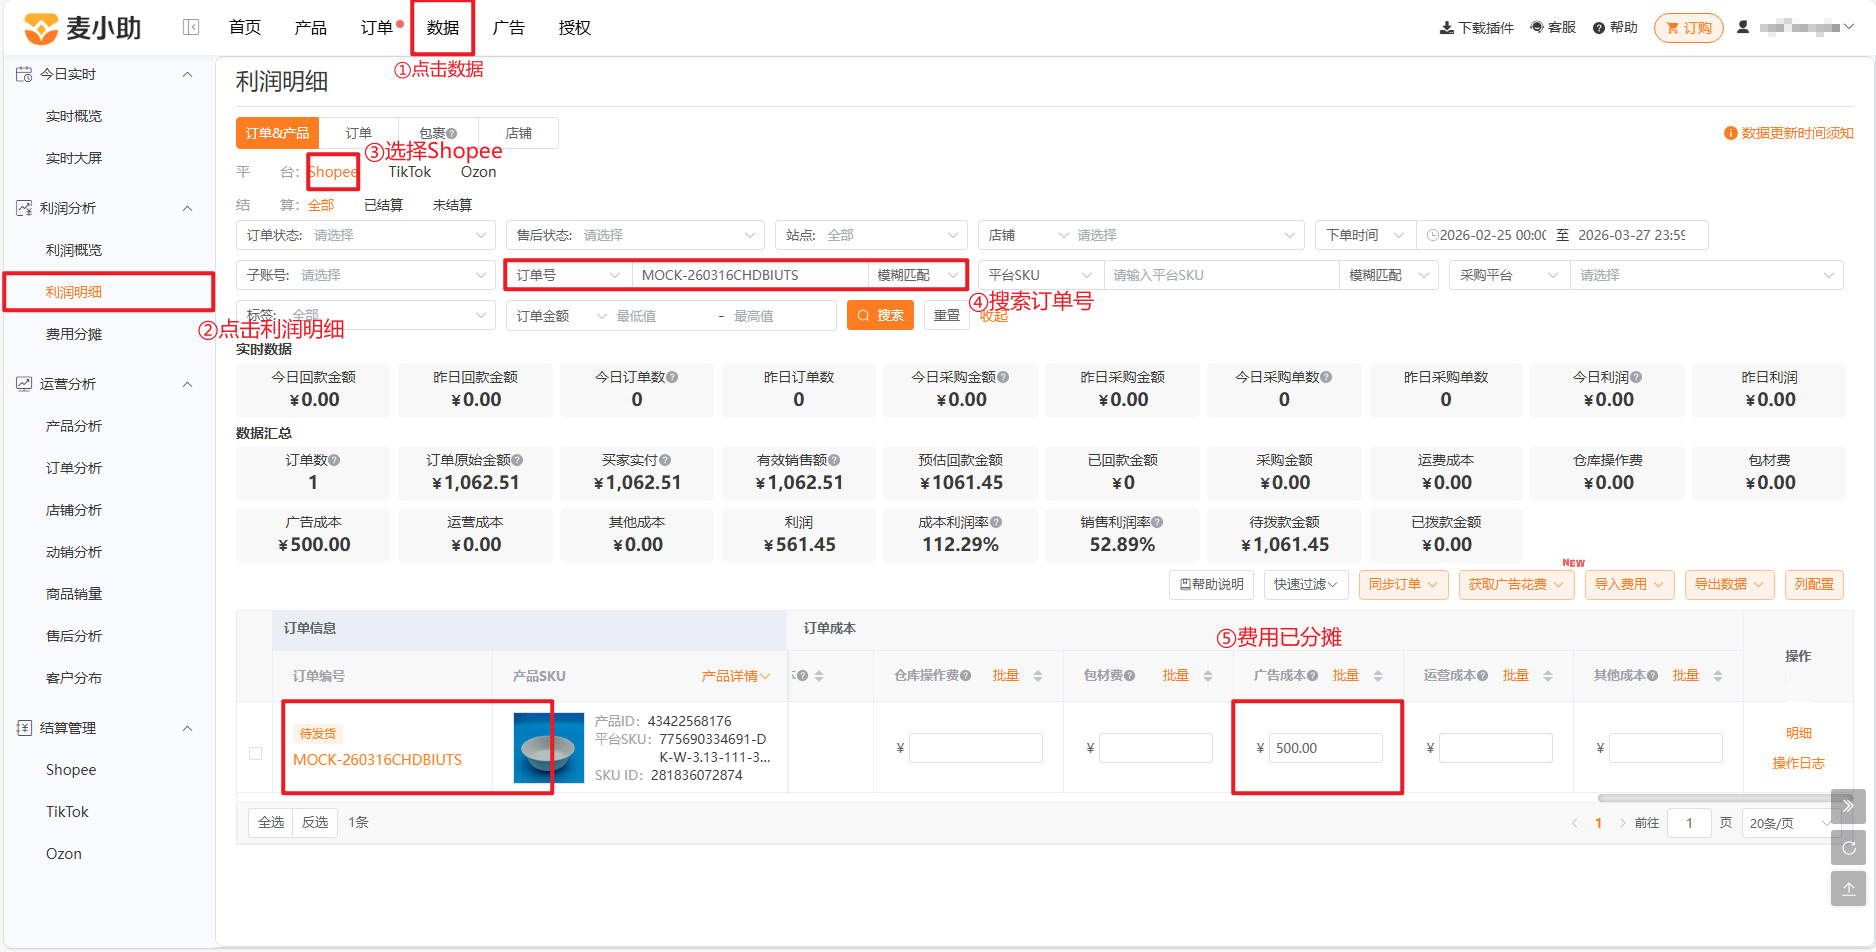Click the user account avatar icon
This screenshot has height=952, width=1876.
click(1743, 27)
